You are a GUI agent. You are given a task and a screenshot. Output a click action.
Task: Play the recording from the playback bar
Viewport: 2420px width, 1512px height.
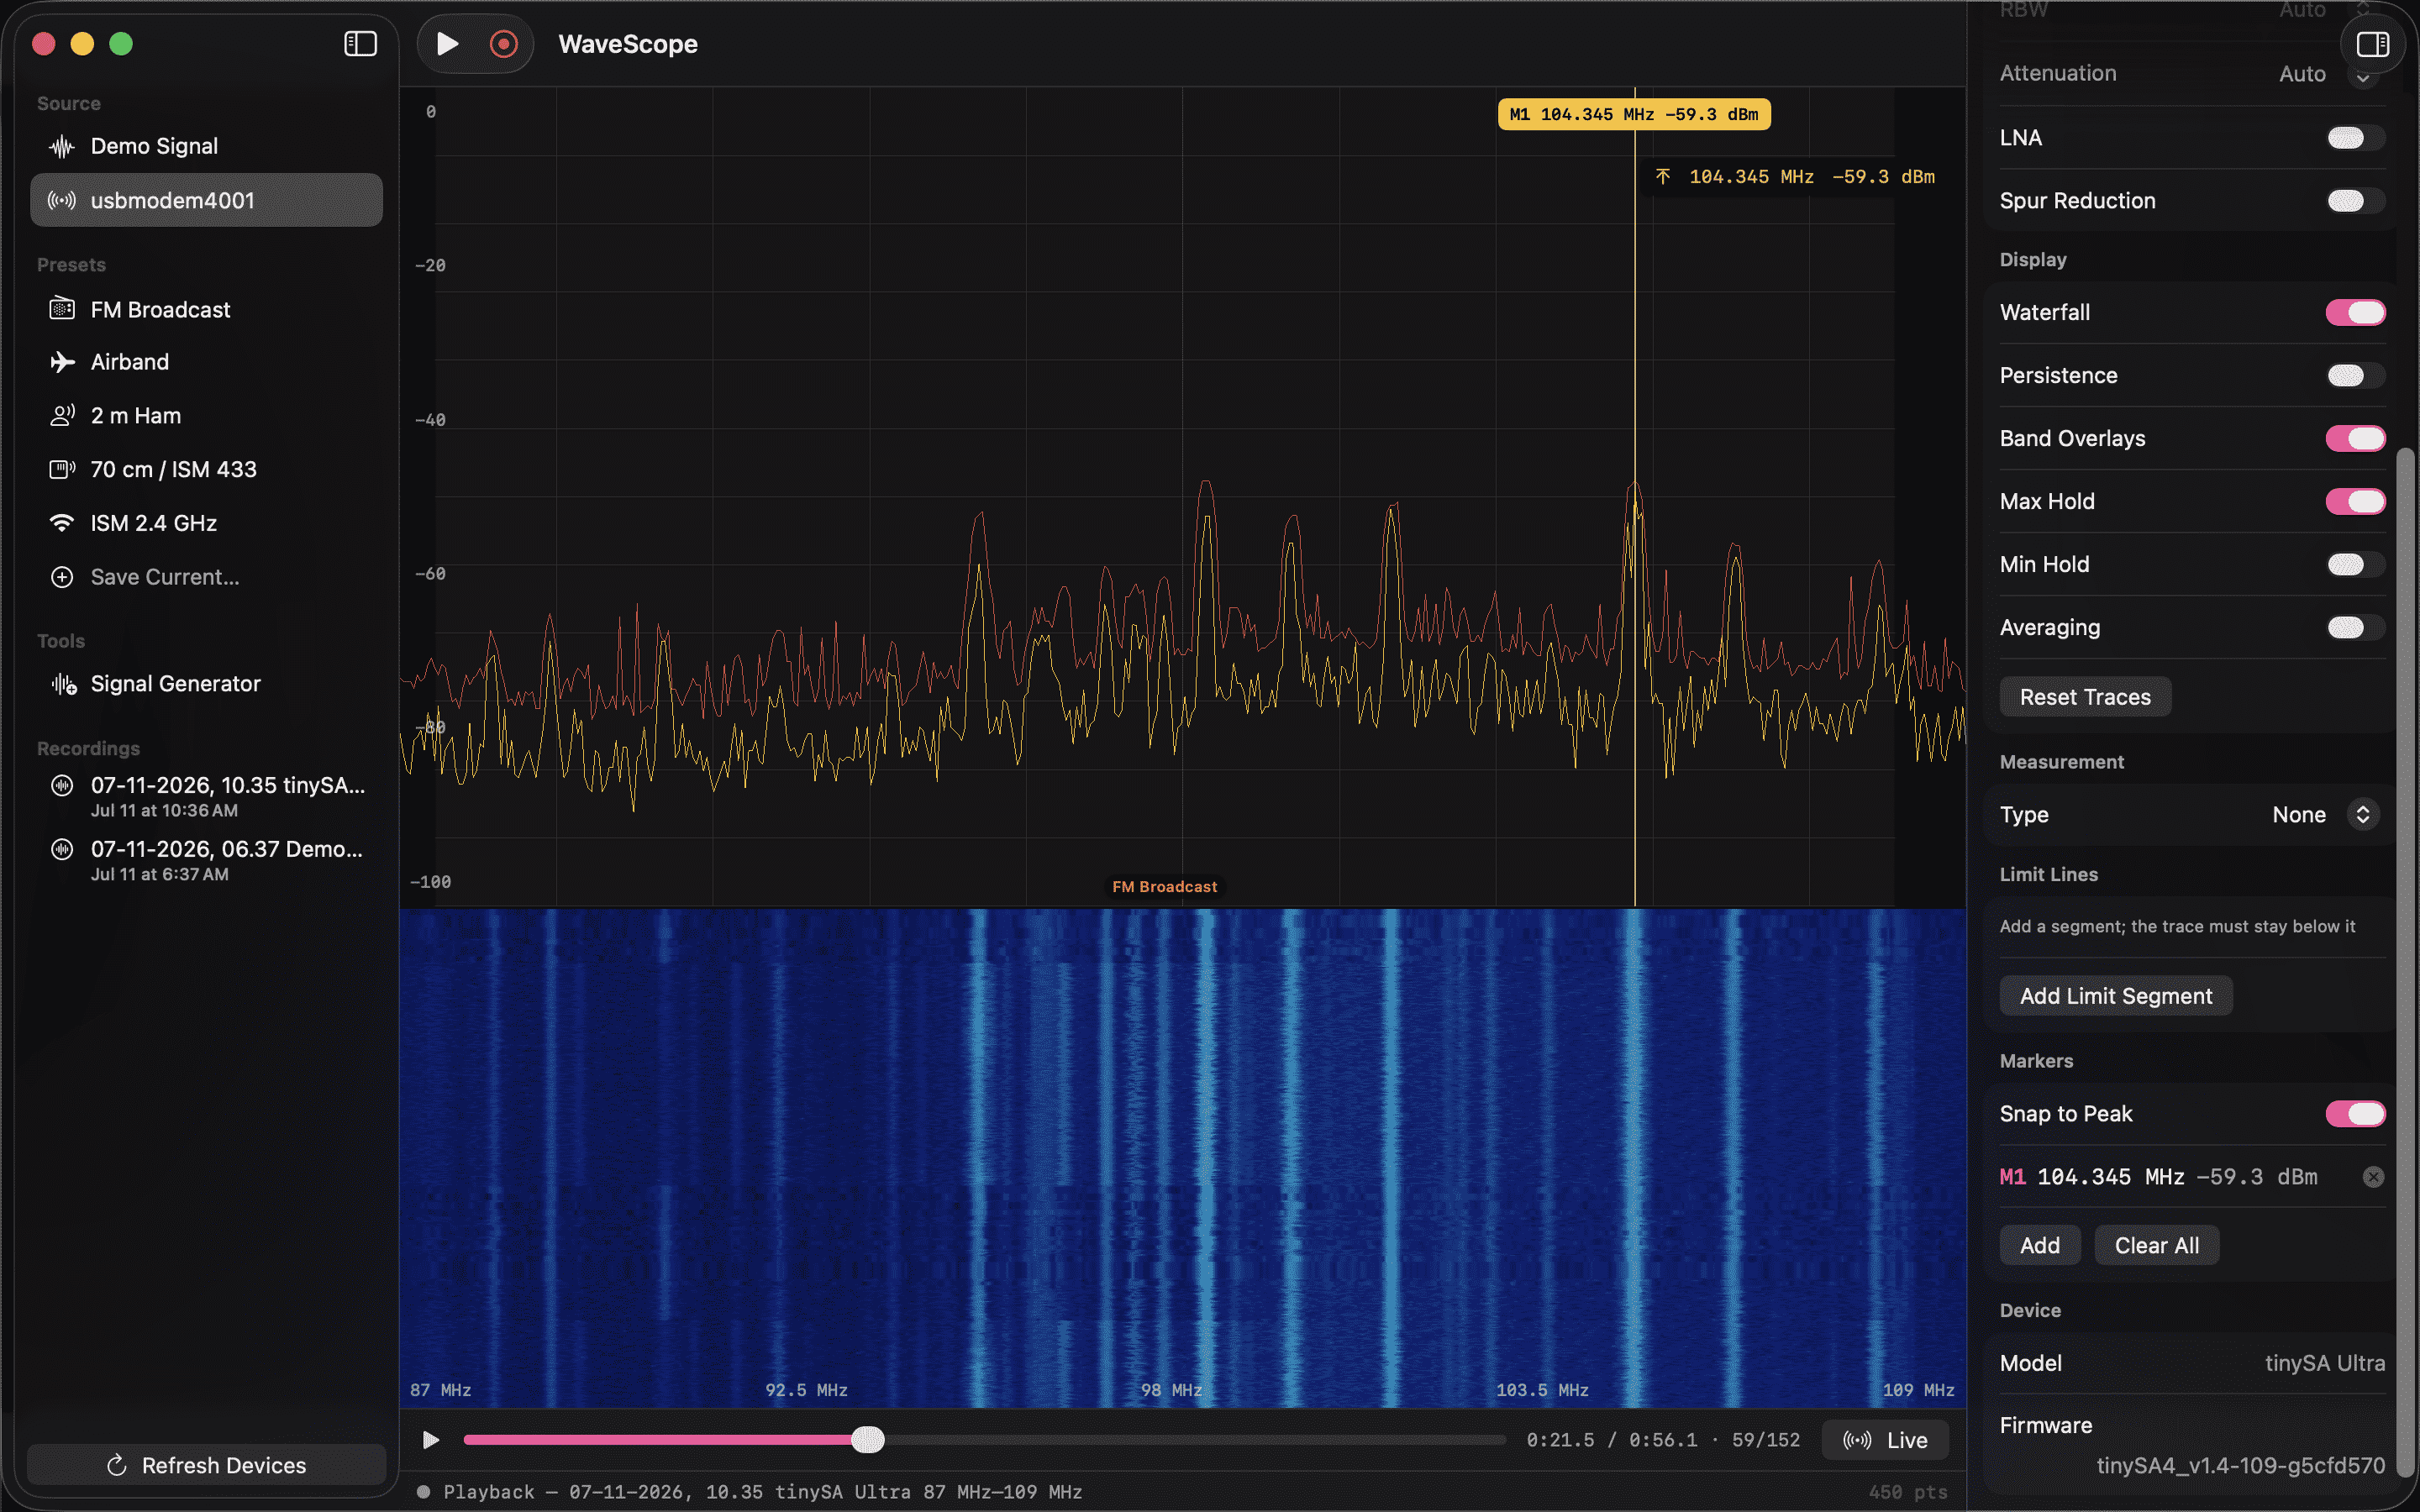(431, 1440)
